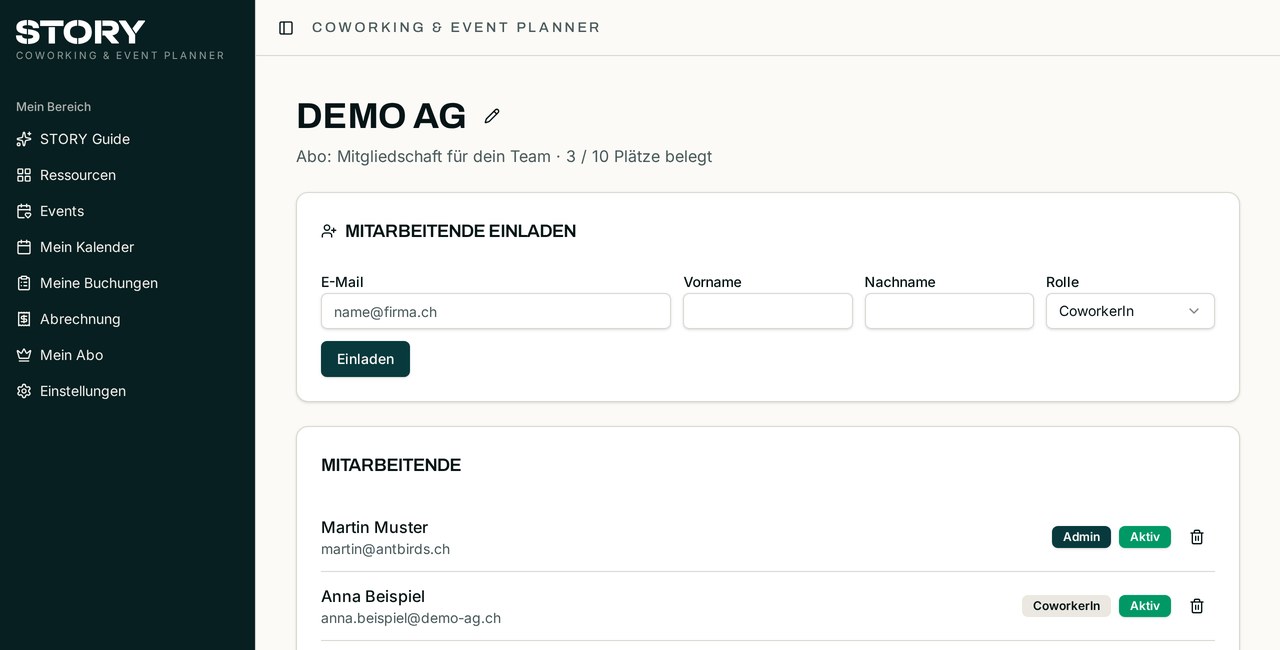Viewport: 1280px width, 650px height.
Task: Open the Rolle dropdown
Action: tap(1130, 311)
